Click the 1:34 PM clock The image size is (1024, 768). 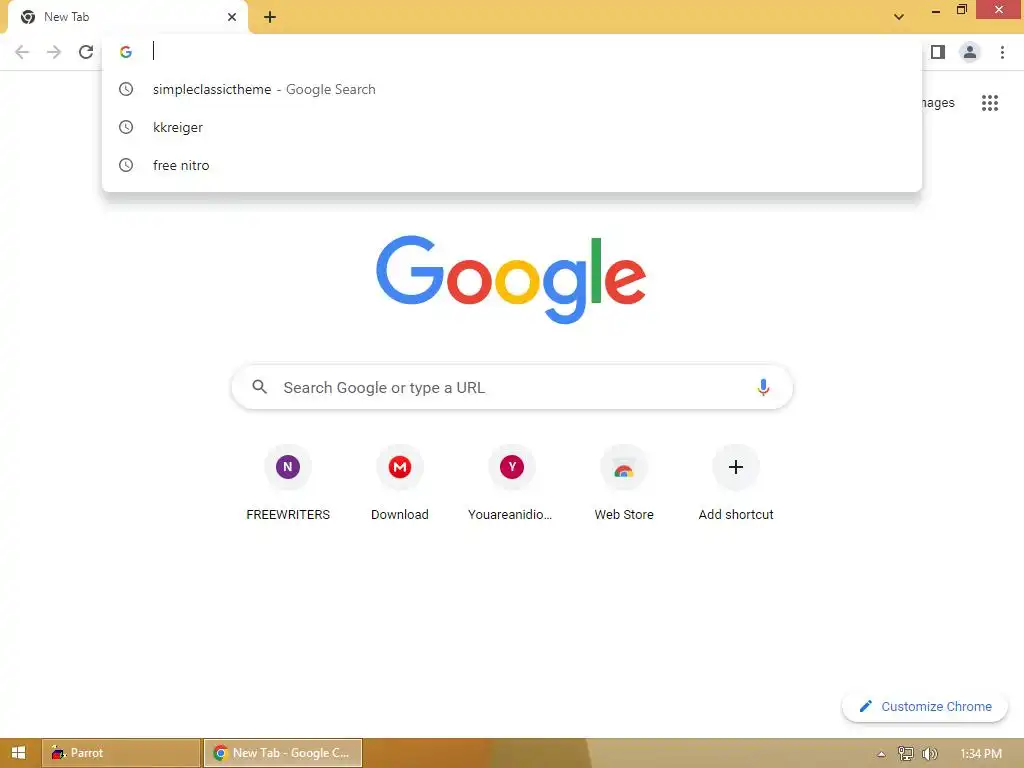[982, 754]
